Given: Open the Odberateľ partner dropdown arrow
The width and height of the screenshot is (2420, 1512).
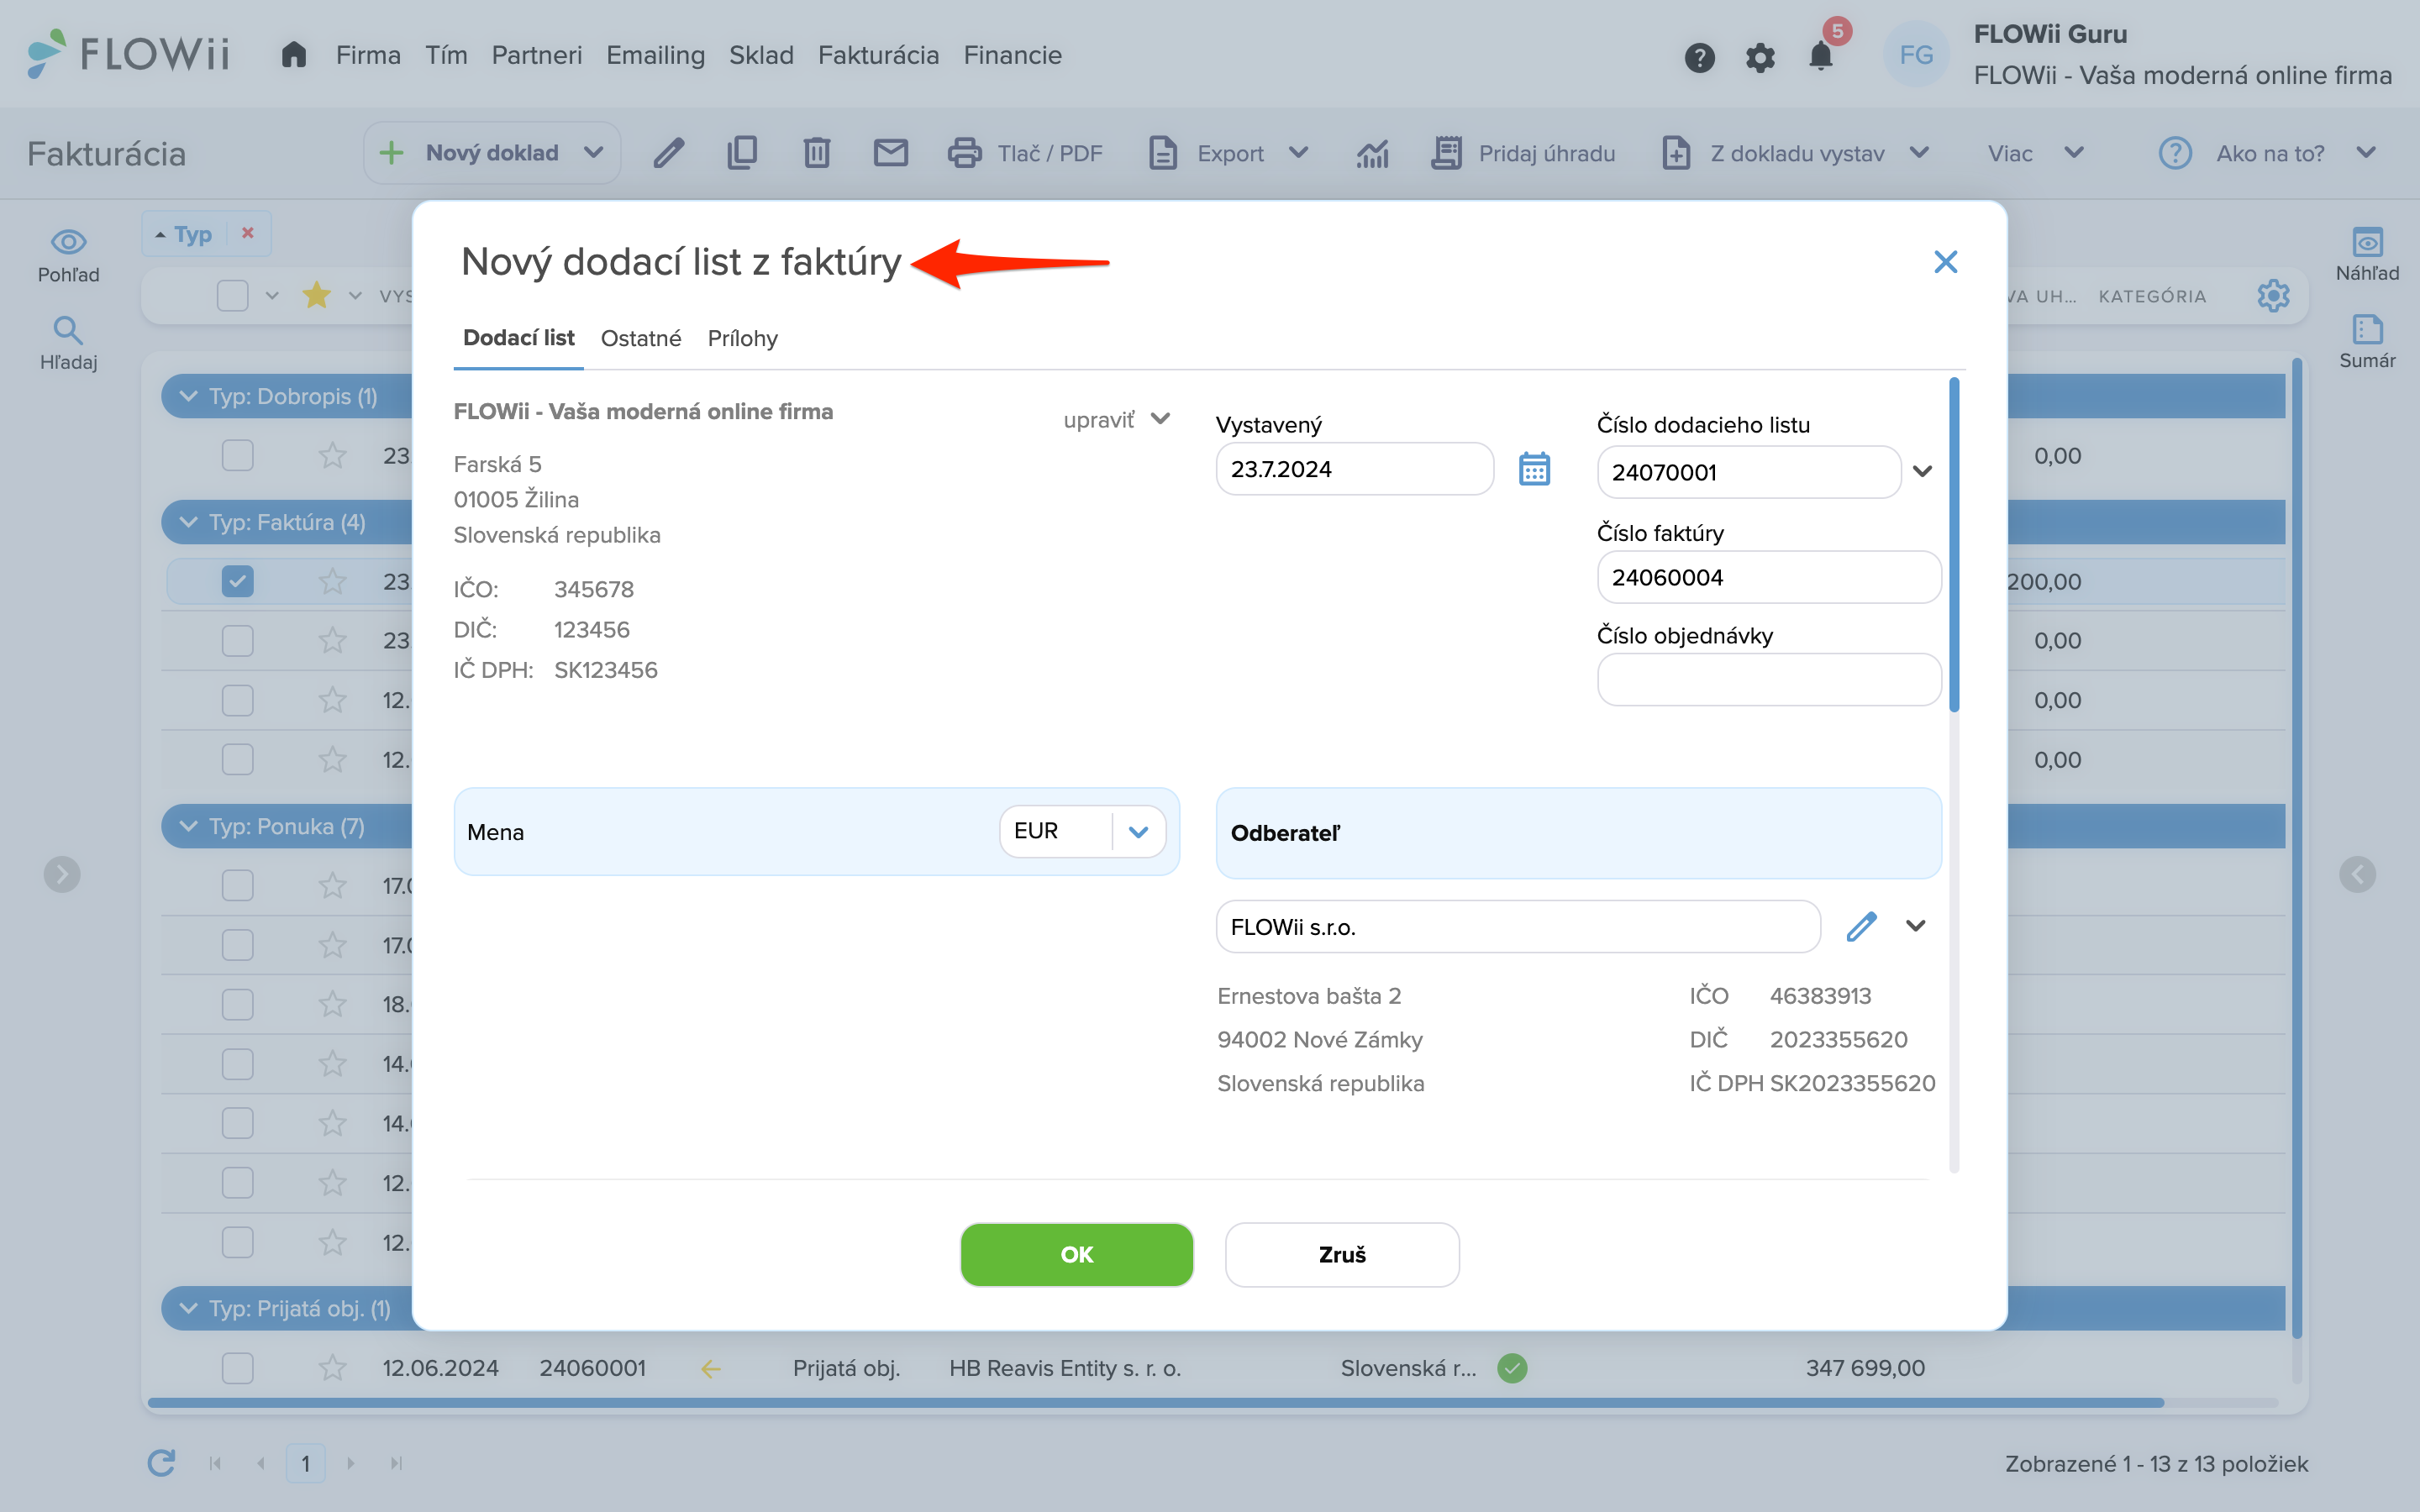Looking at the screenshot, I should (x=1915, y=926).
